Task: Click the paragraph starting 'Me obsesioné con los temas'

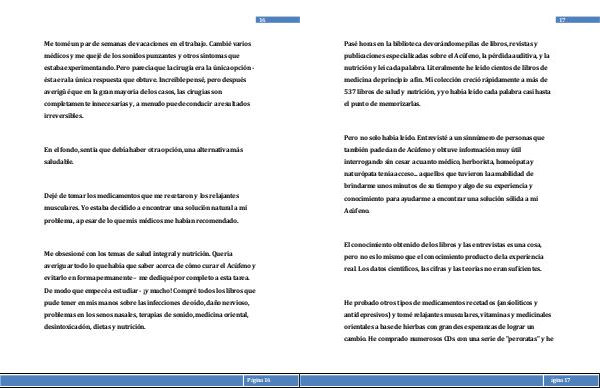Action: coord(150,290)
